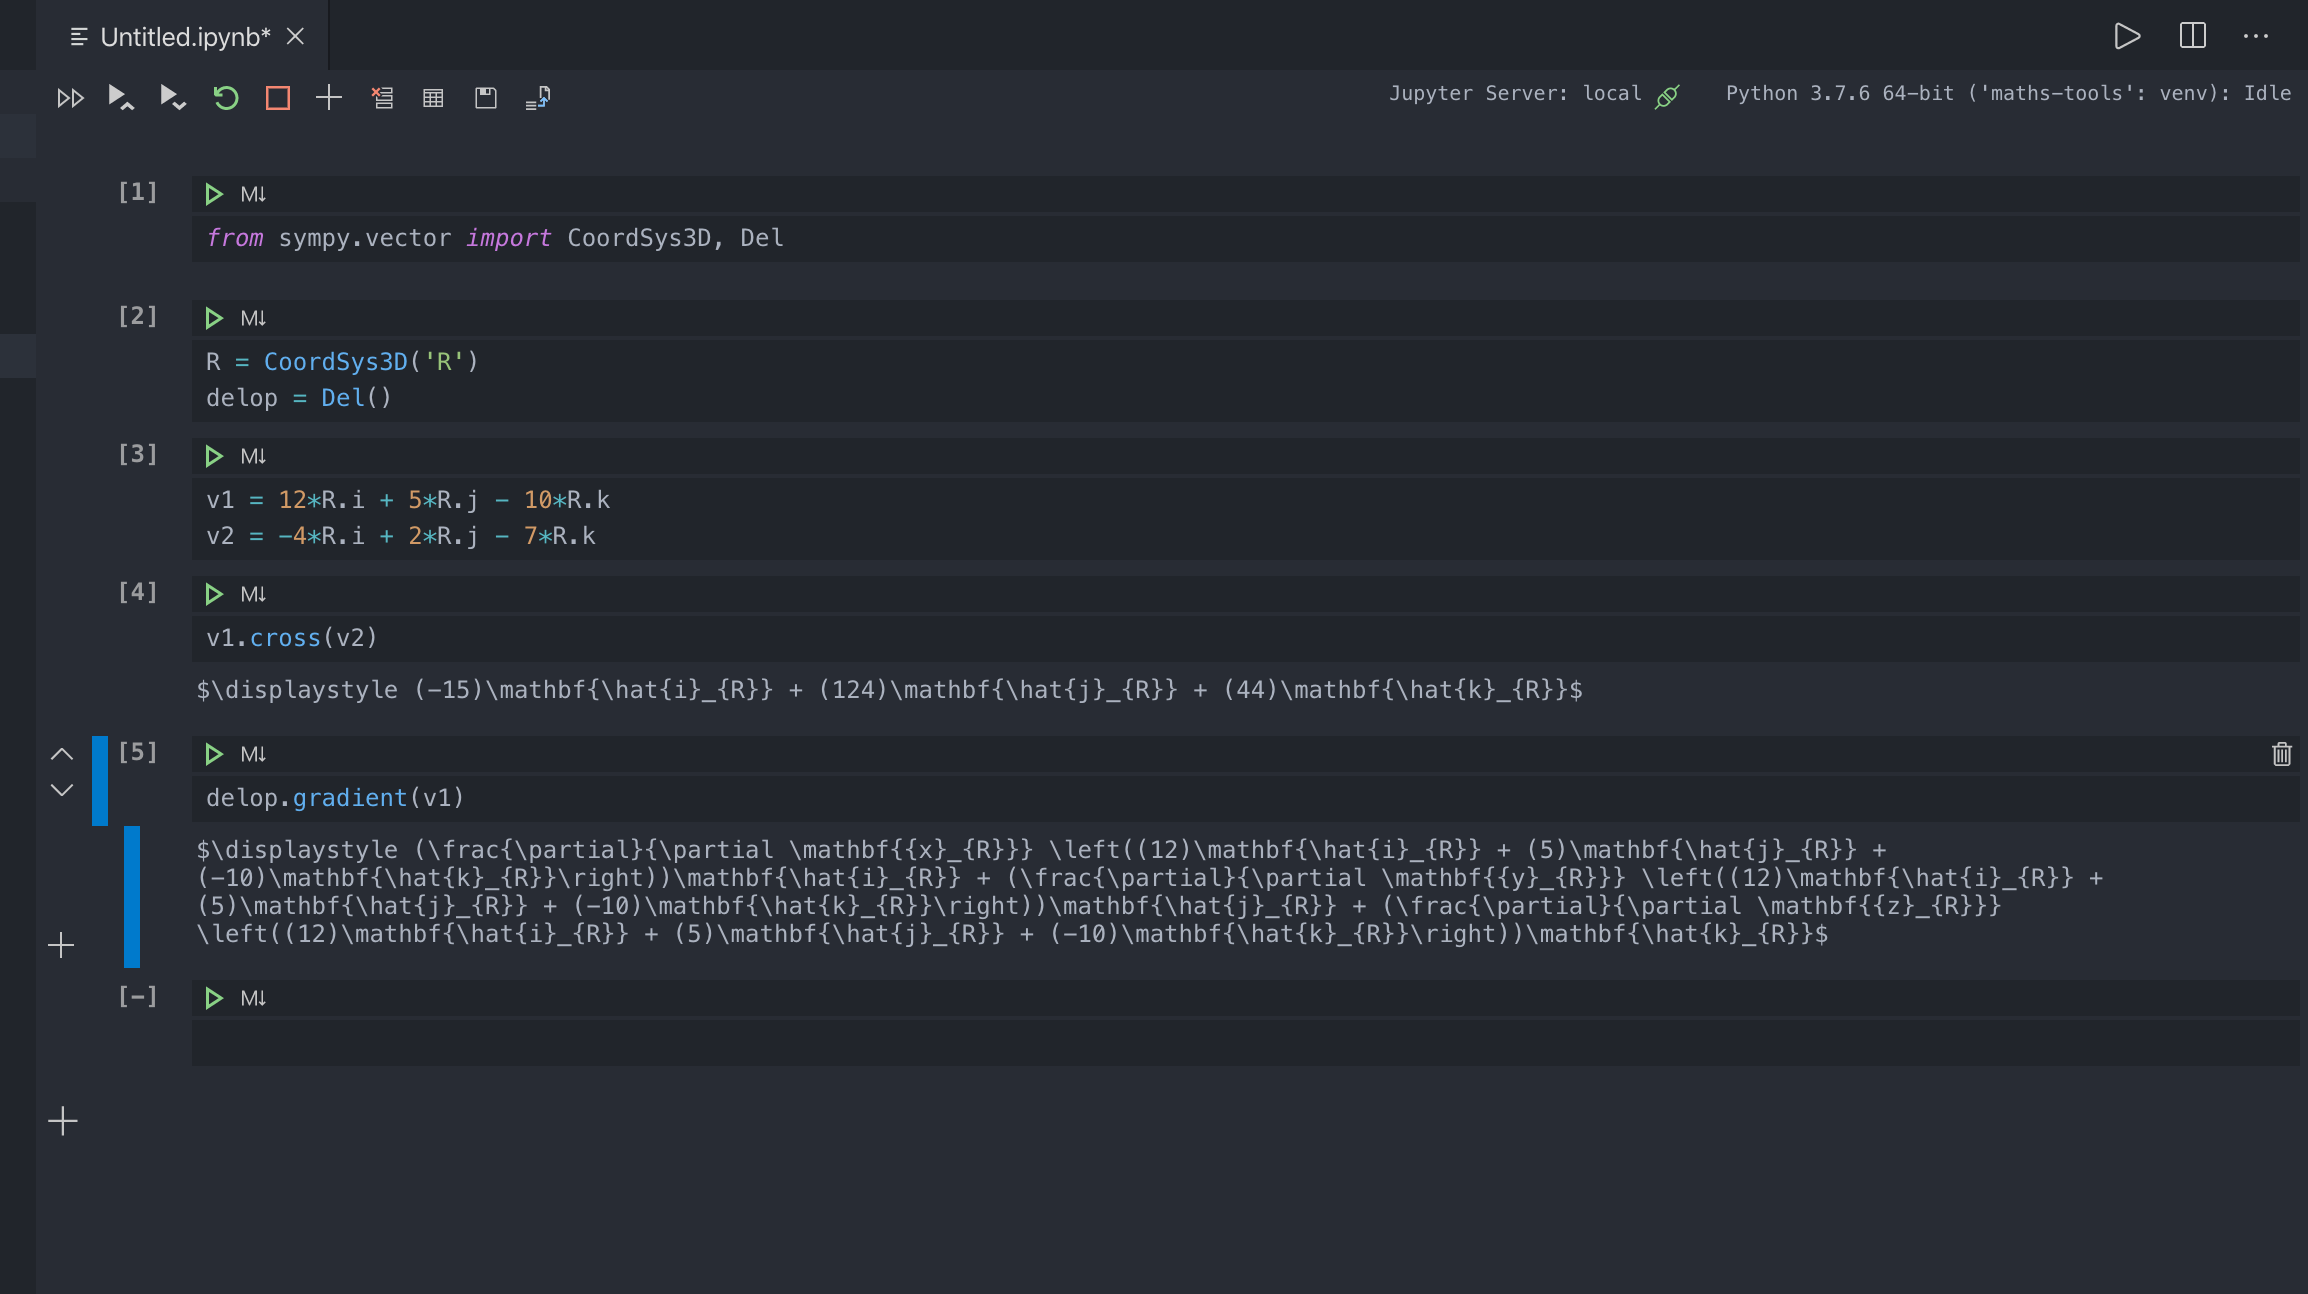The image size is (2308, 1294).
Task: Convert the import cell to markdown
Action: [253, 194]
